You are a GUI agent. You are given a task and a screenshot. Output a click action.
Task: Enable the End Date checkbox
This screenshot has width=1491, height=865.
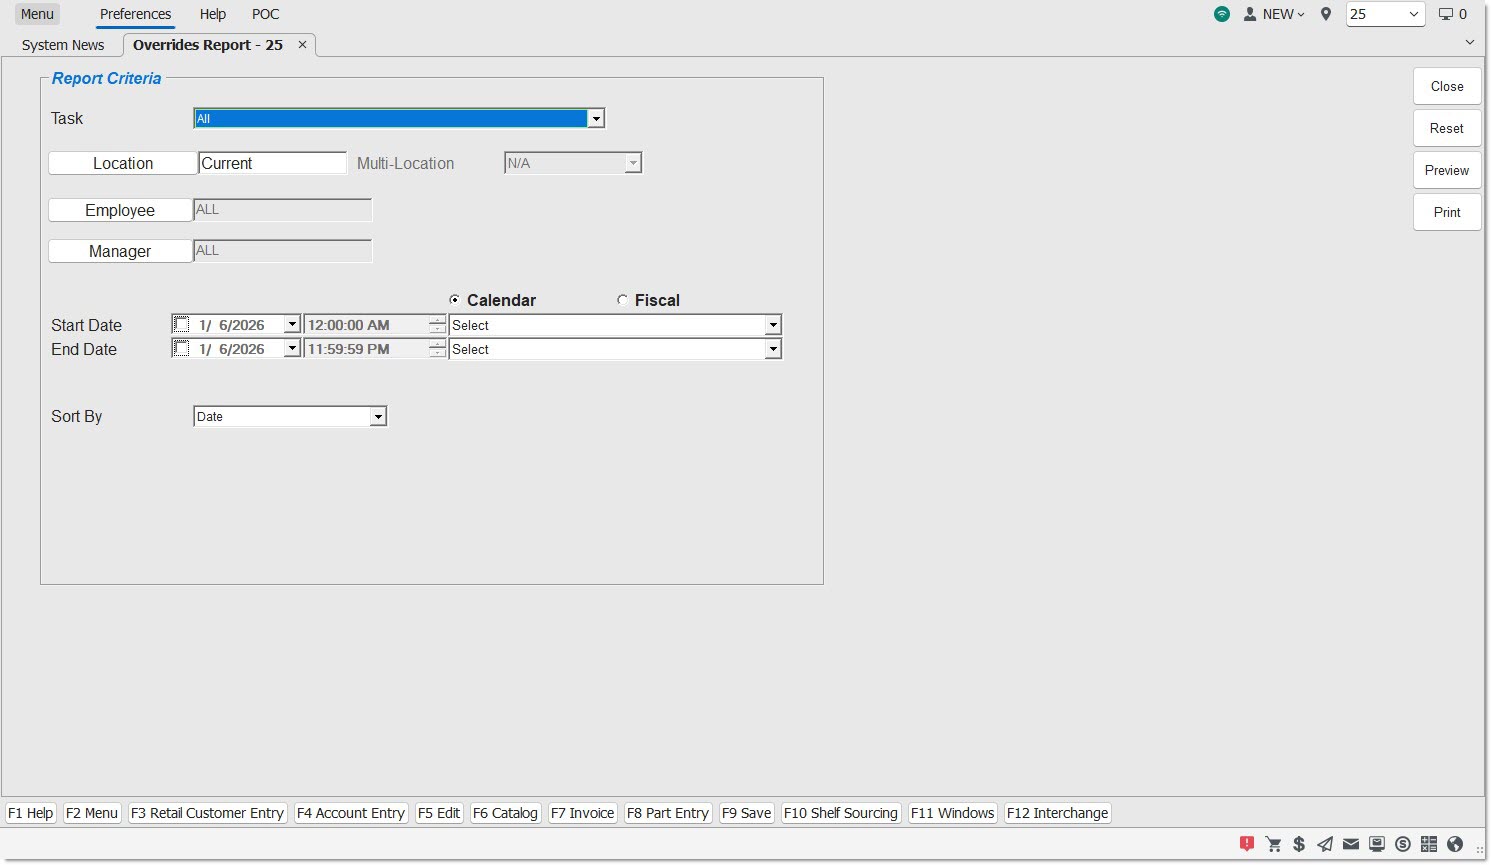click(181, 348)
